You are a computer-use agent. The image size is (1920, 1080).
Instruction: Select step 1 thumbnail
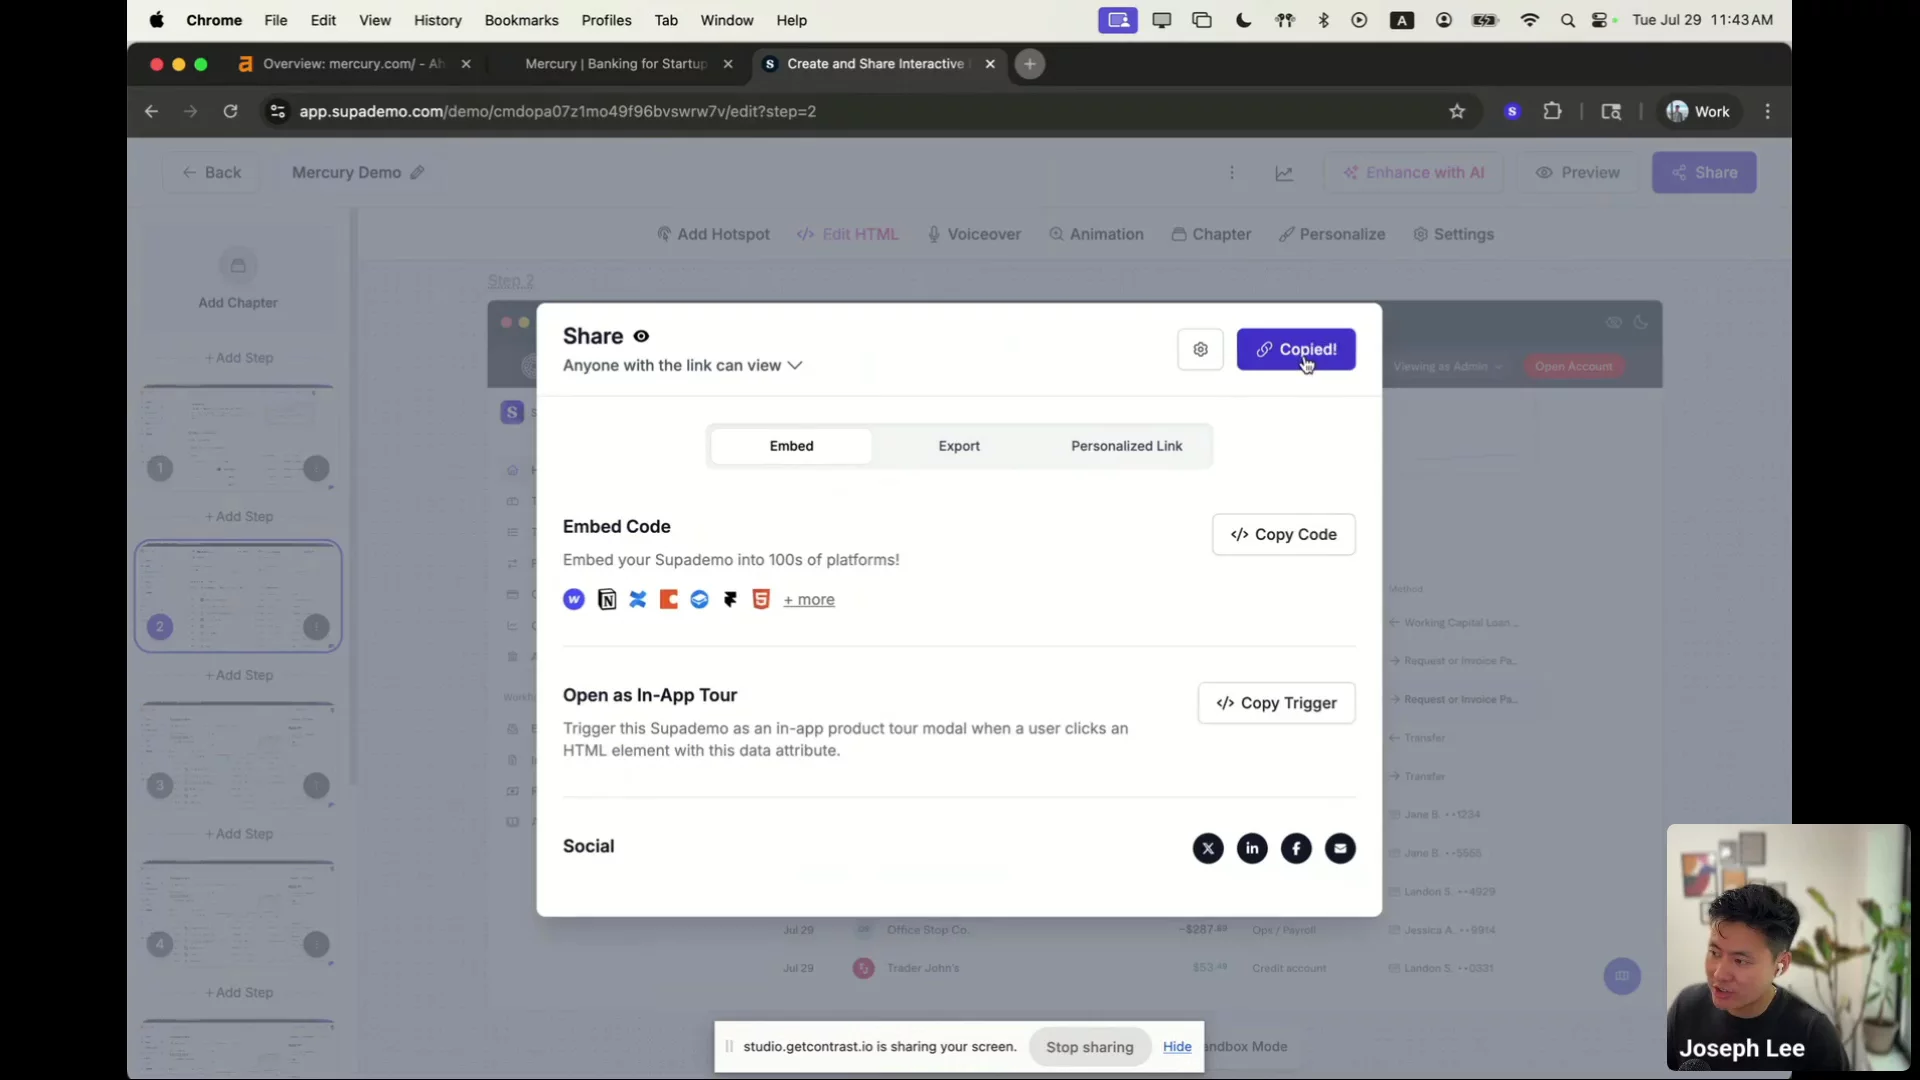(x=238, y=436)
